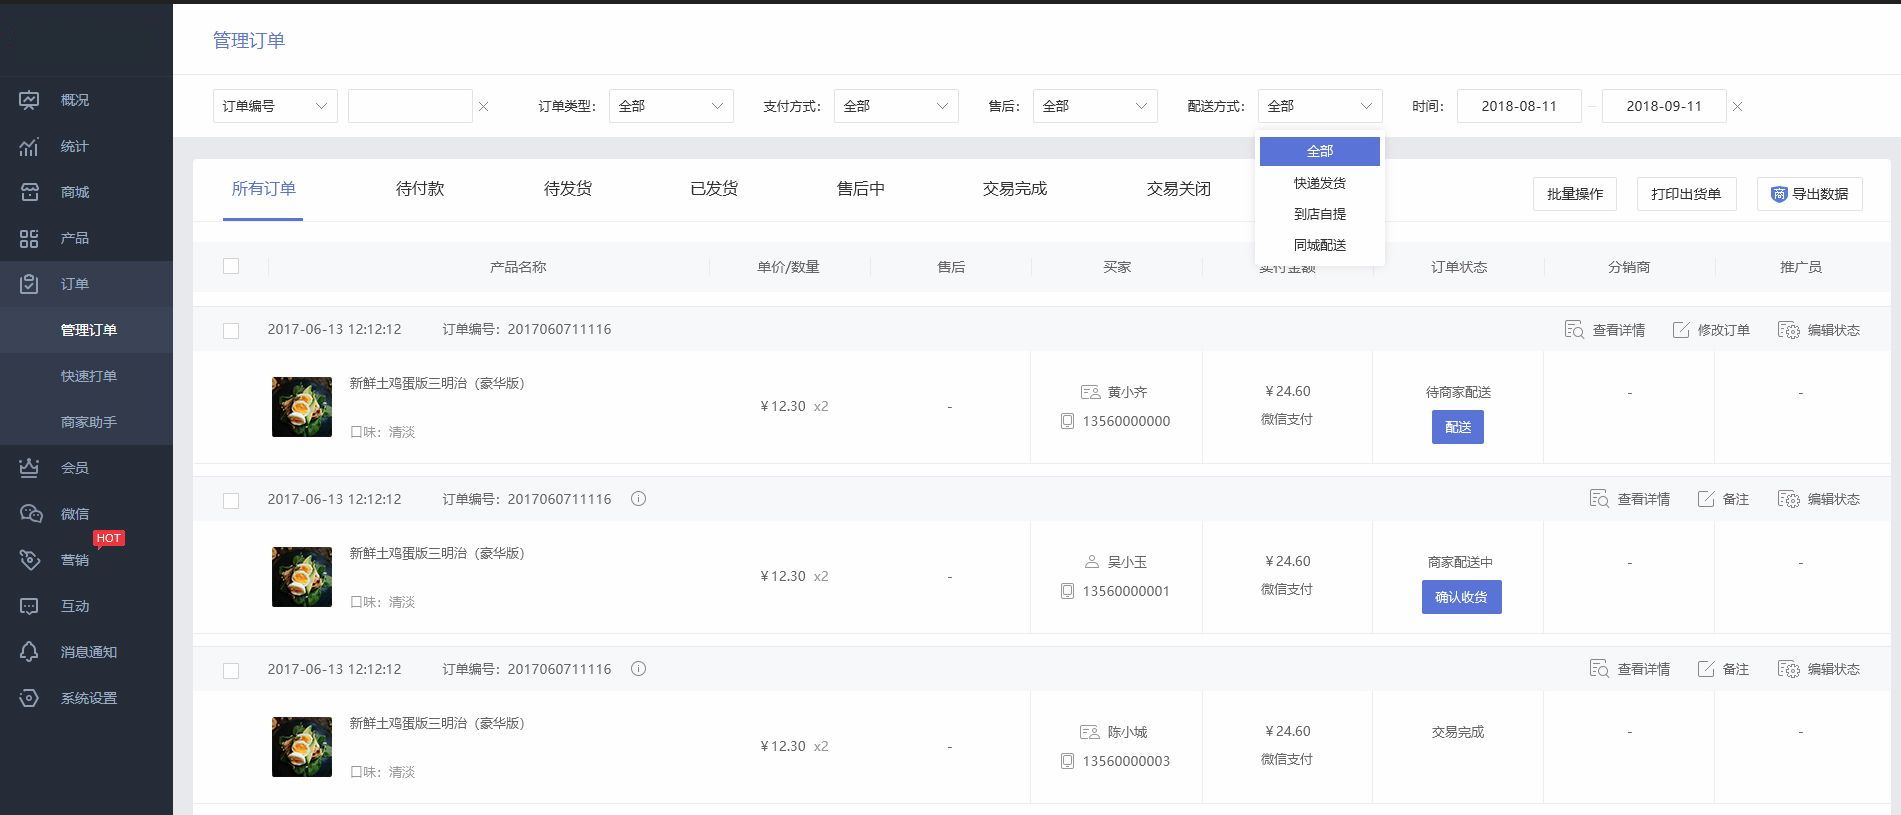
Task: Select 全部 in delivery method list
Action: [1320, 151]
